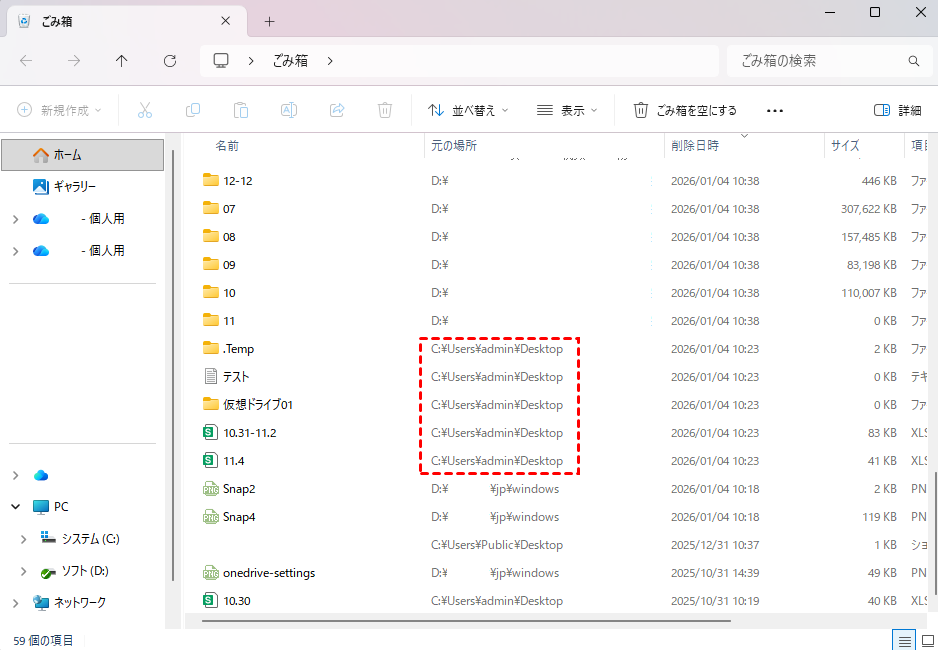This screenshot has width=938, height=650.
Task: Click the share icon in toolbar
Action: click(x=337, y=110)
